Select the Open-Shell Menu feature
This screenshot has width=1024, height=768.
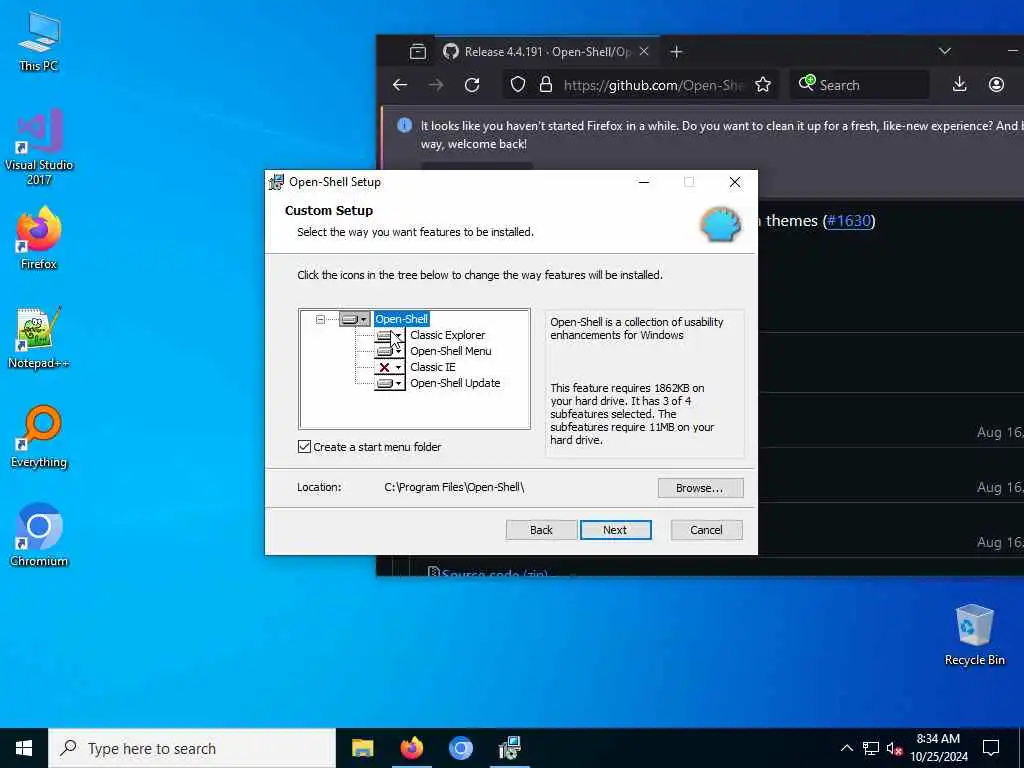[x=451, y=351]
